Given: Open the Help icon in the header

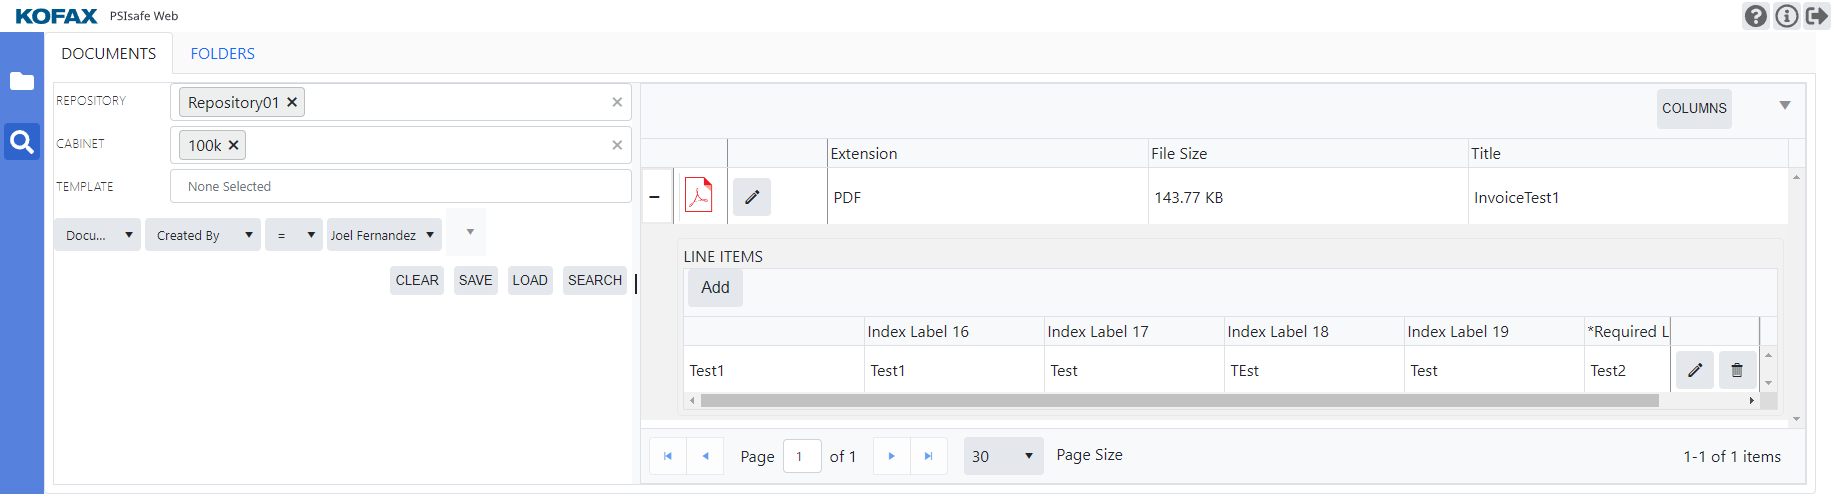Looking at the screenshot, I should pos(1755,16).
